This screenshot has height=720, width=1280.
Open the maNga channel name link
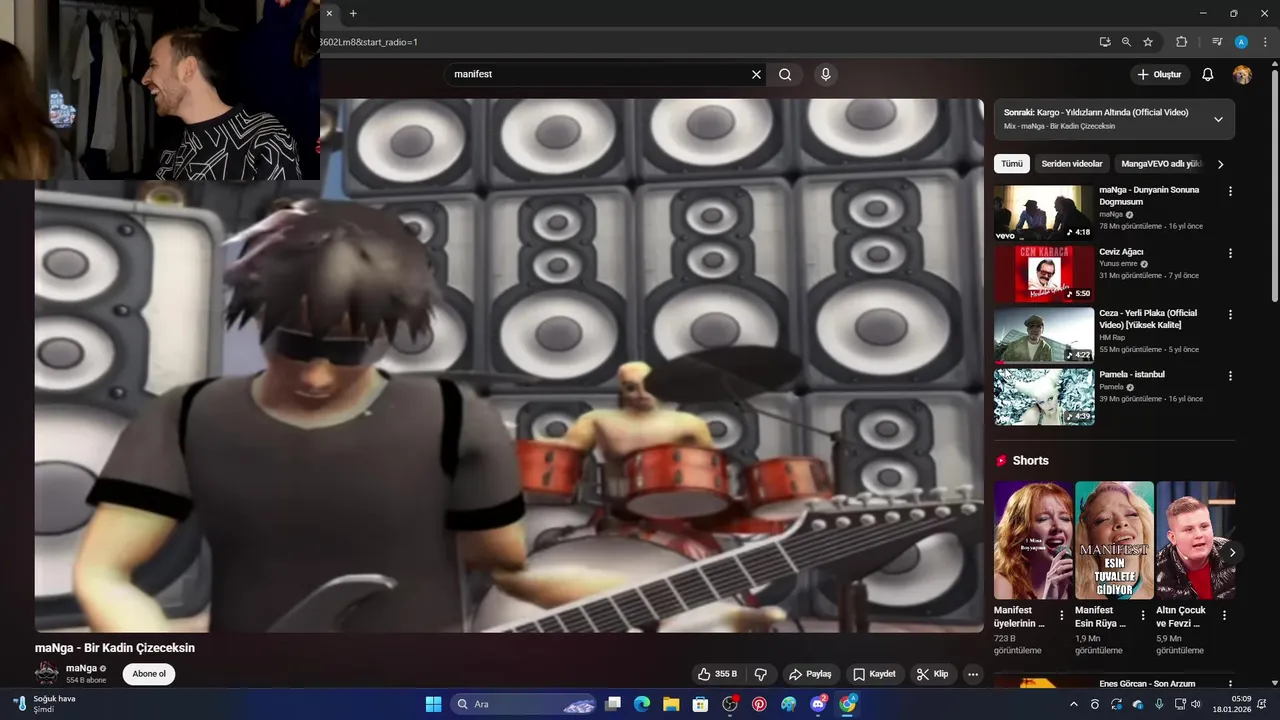(x=81, y=668)
